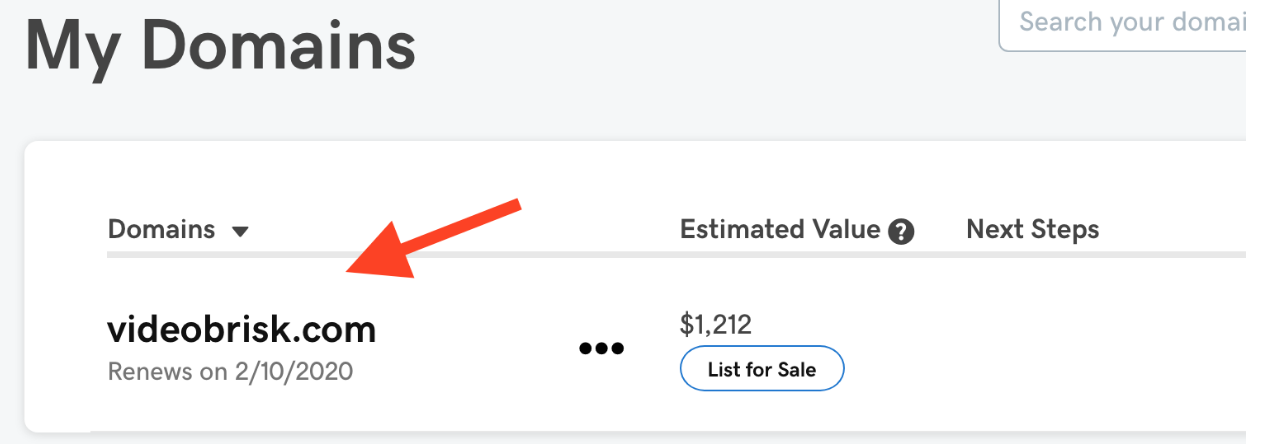Viewport: 1280px width, 446px height.
Task: Click the $1,212 estimated value amount
Action: click(715, 324)
